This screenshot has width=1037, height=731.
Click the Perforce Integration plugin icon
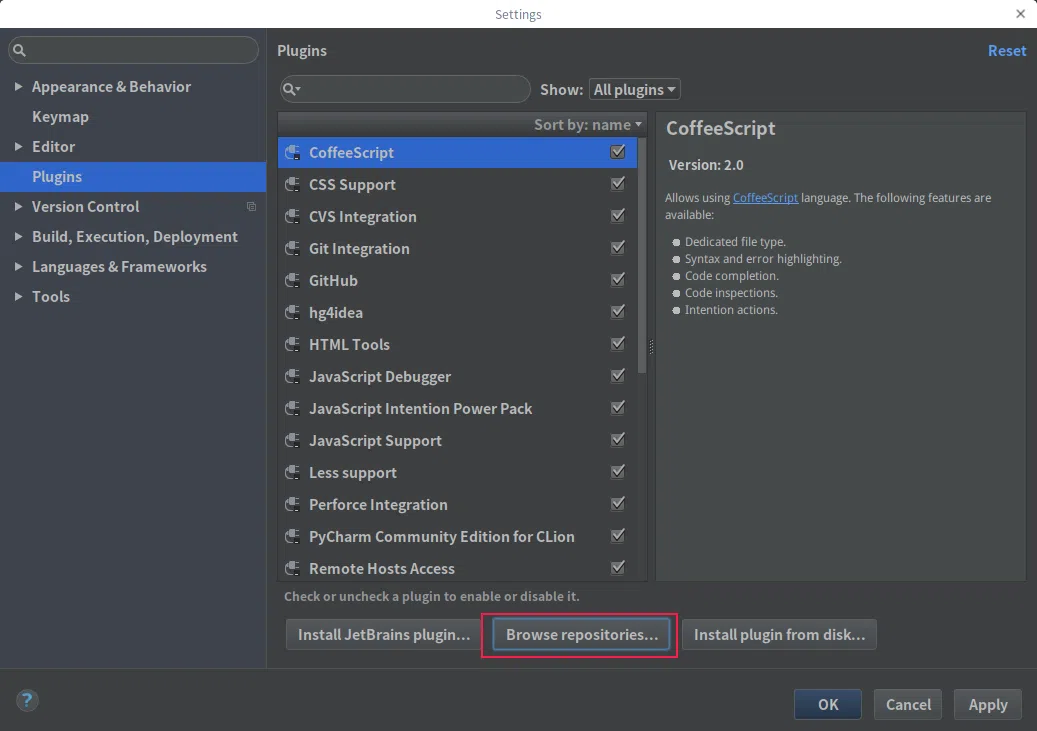(x=292, y=504)
